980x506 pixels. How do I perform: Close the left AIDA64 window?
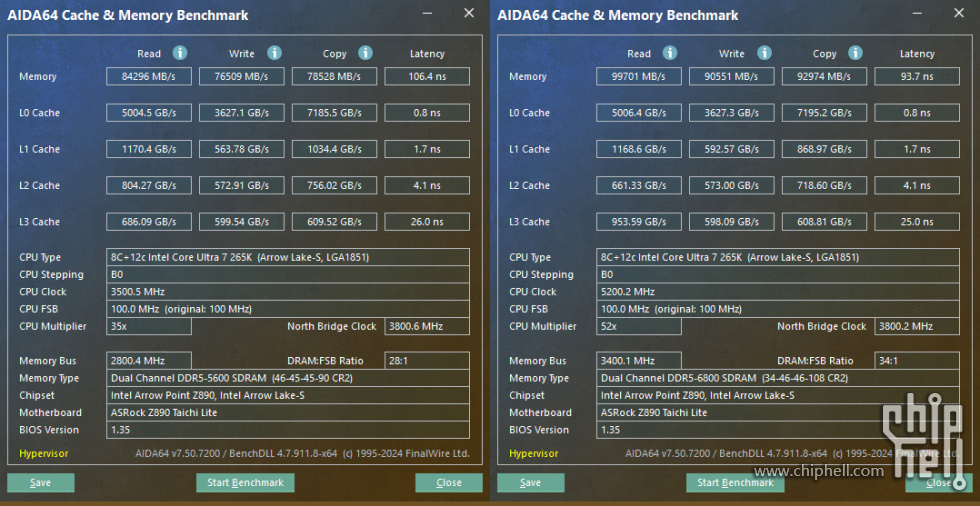coord(469,12)
